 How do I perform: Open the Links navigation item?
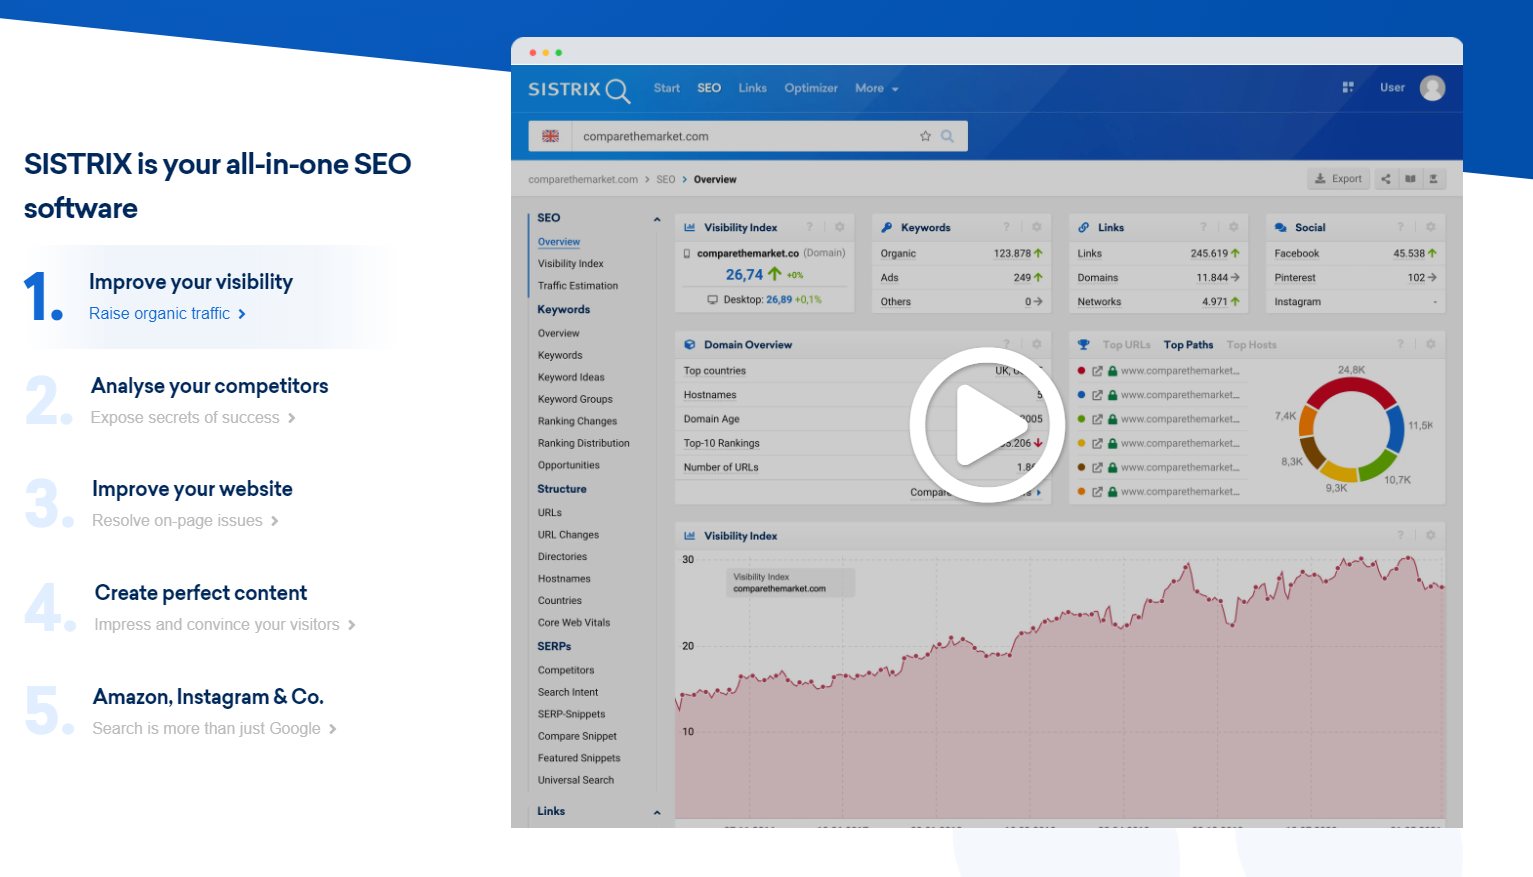[x=753, y=88]
